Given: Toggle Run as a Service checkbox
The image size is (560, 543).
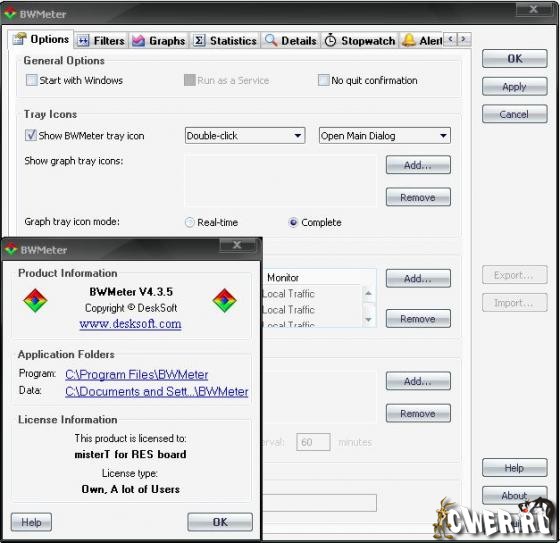Looking at the screenshot, I should [x=190, y=80].
